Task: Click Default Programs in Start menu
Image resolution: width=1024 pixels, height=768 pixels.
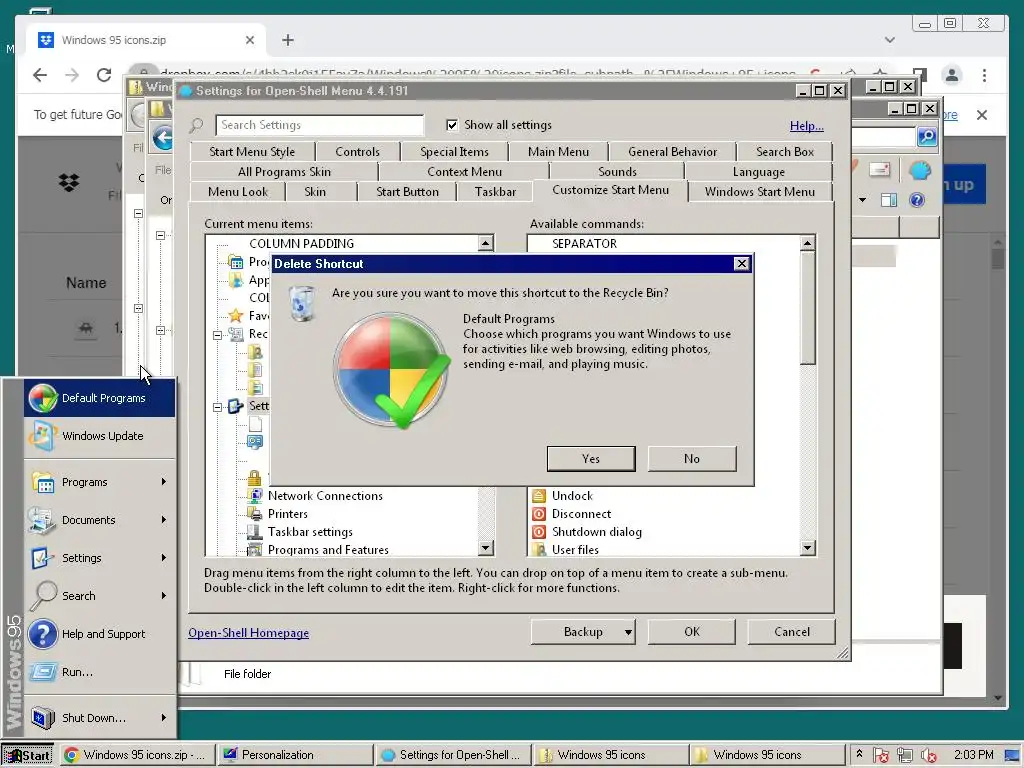Action: (100, 398)
